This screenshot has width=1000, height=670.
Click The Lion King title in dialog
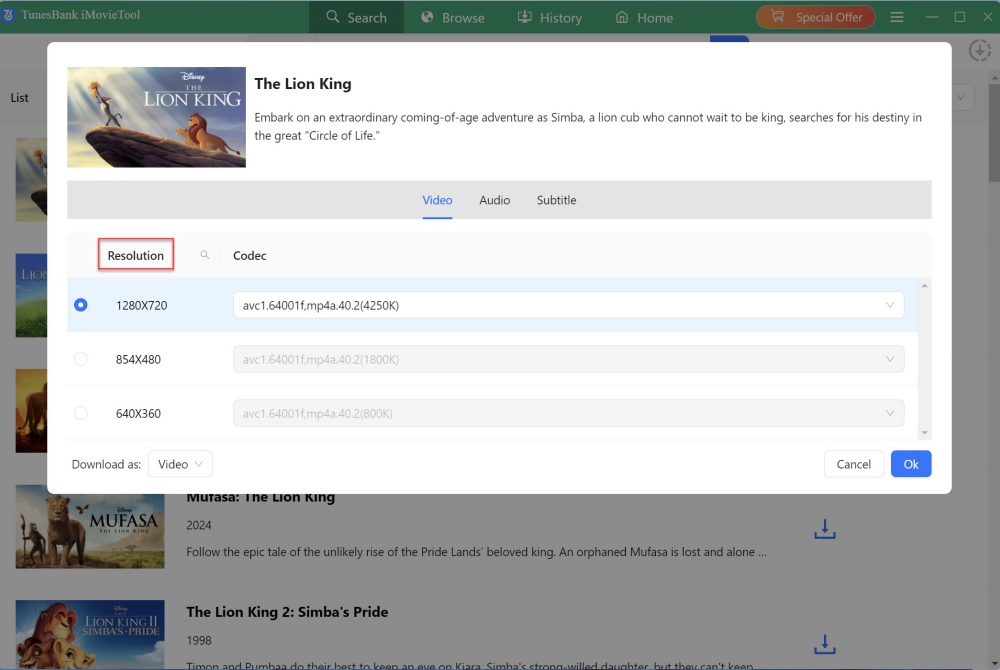(303, 84)
